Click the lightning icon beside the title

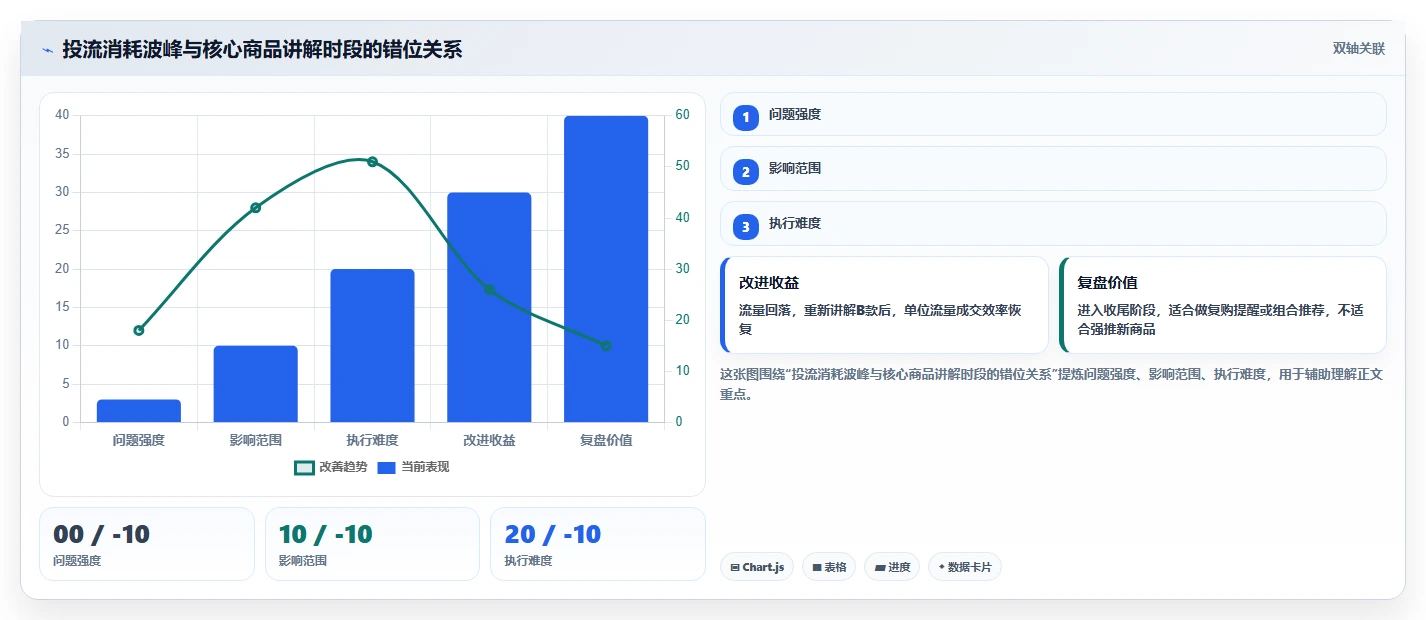(x=48, y=49)
